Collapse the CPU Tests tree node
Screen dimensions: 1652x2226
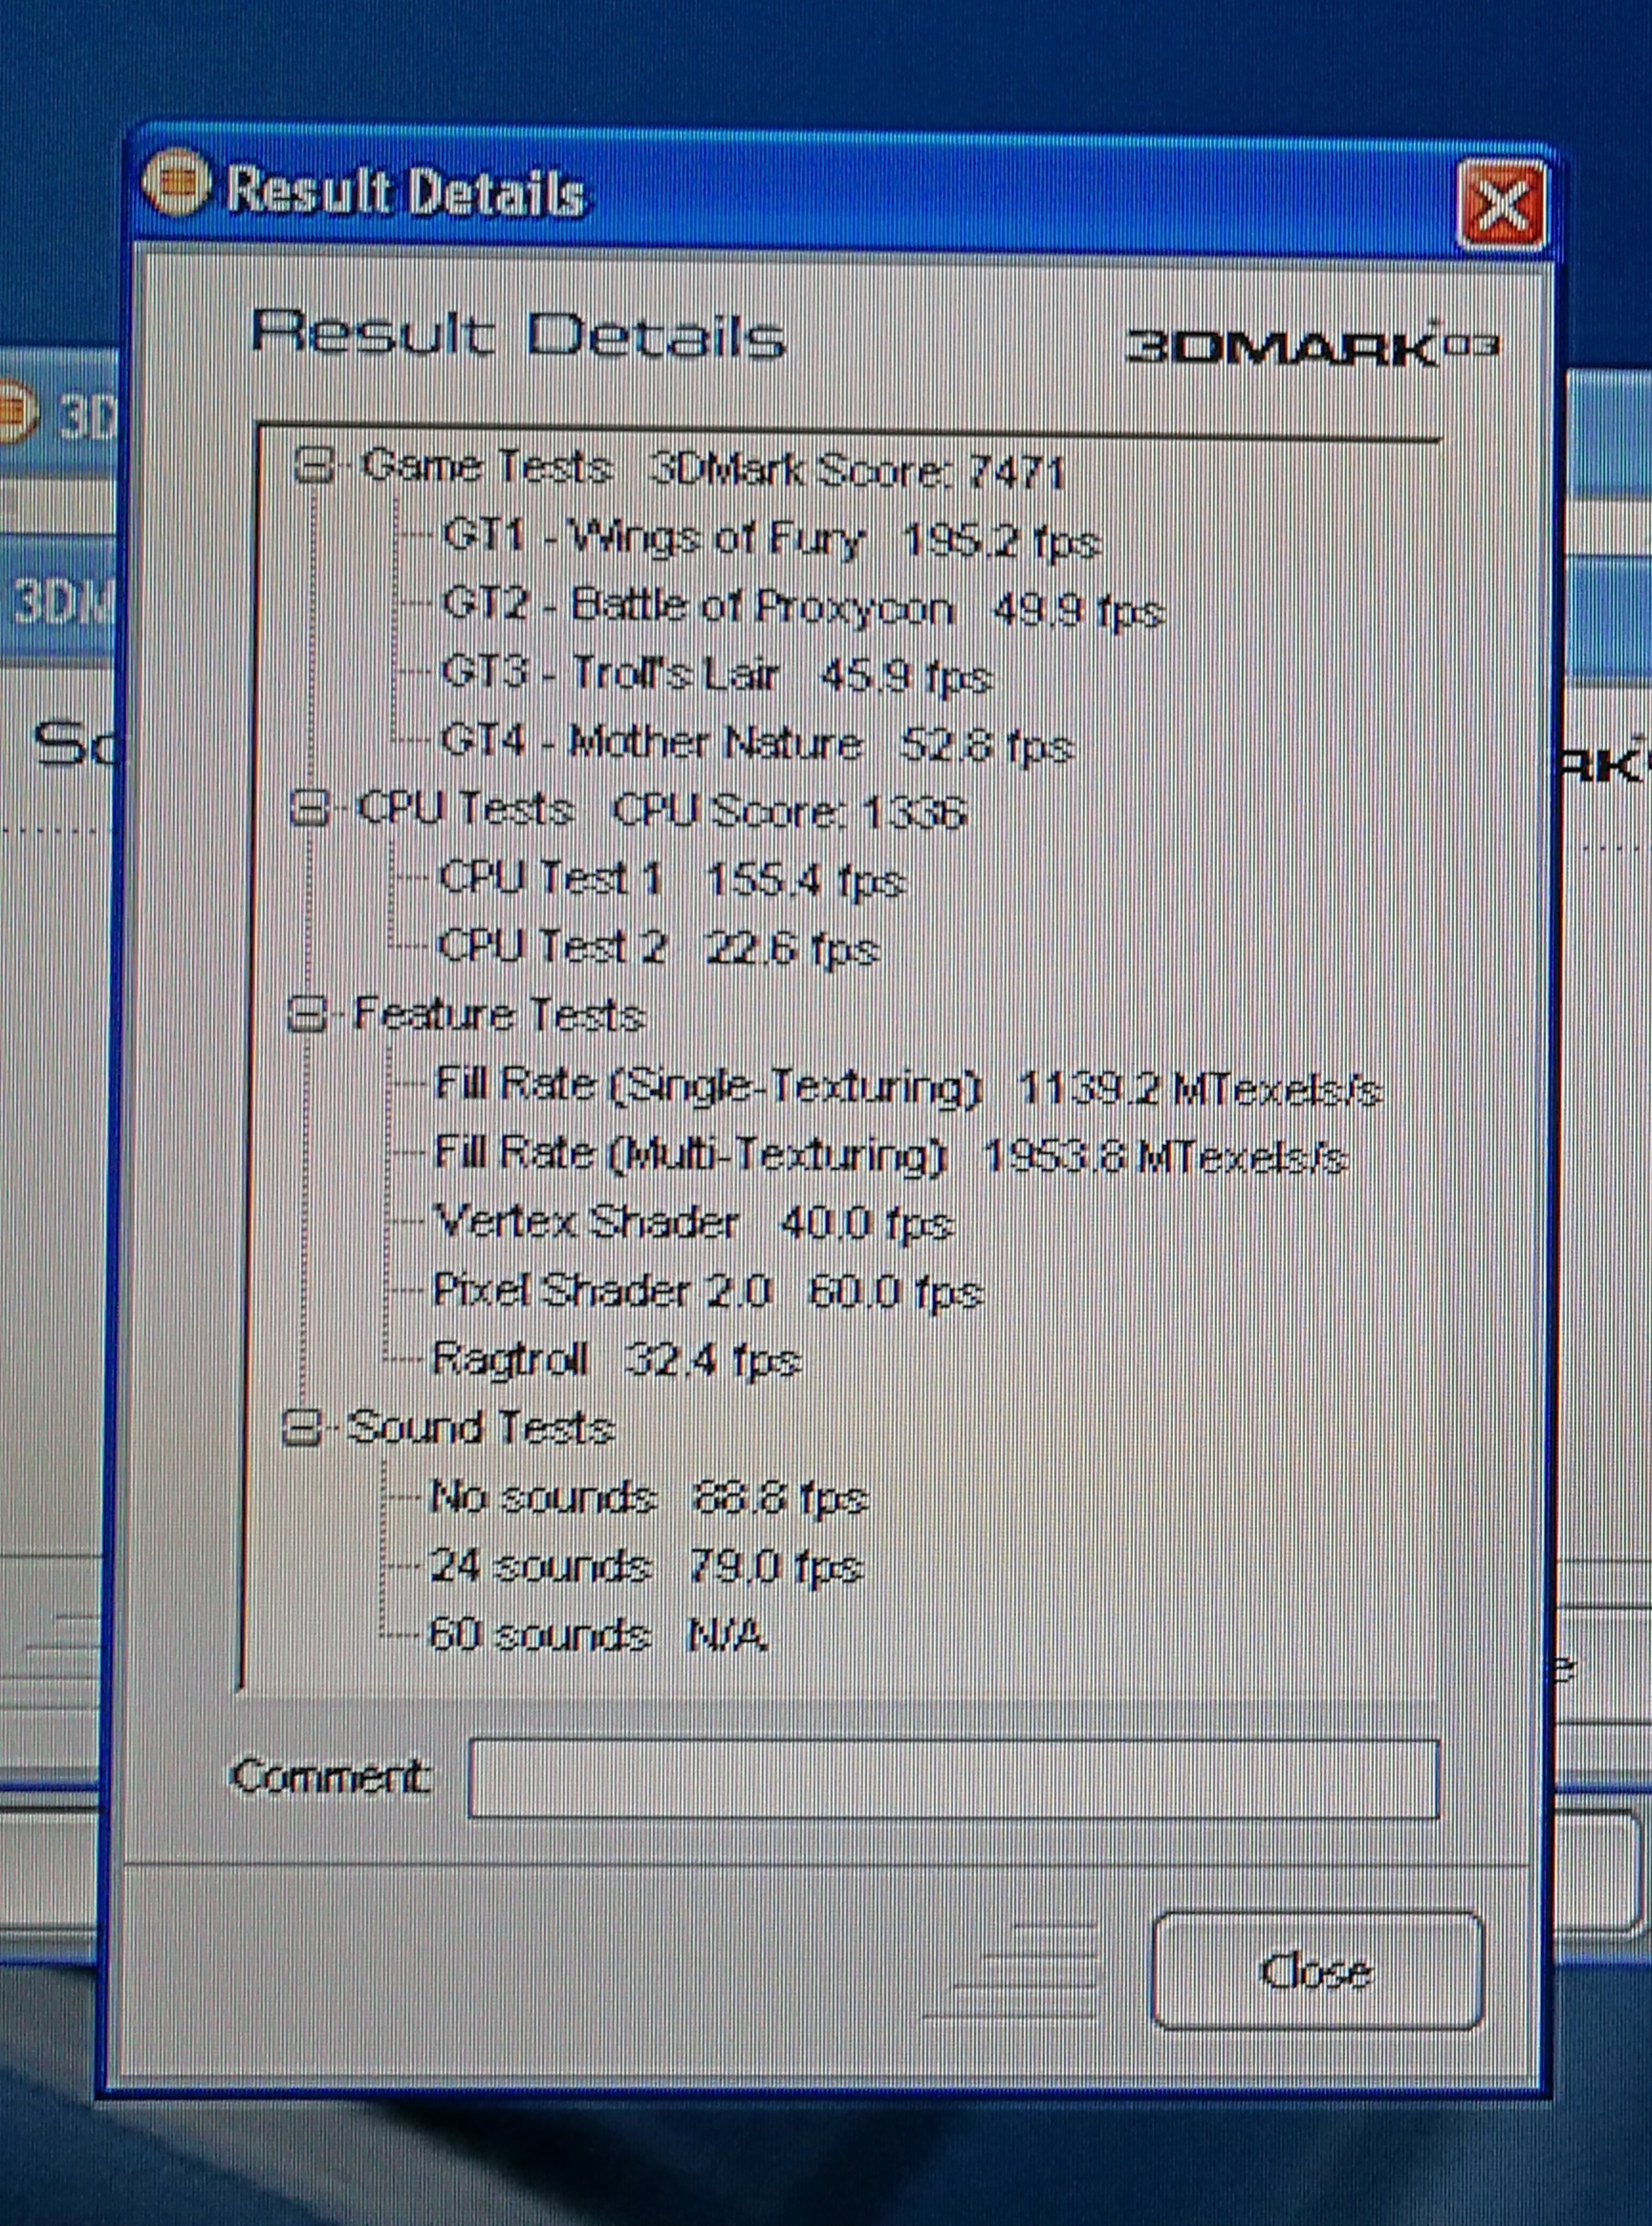coord(309,808)
